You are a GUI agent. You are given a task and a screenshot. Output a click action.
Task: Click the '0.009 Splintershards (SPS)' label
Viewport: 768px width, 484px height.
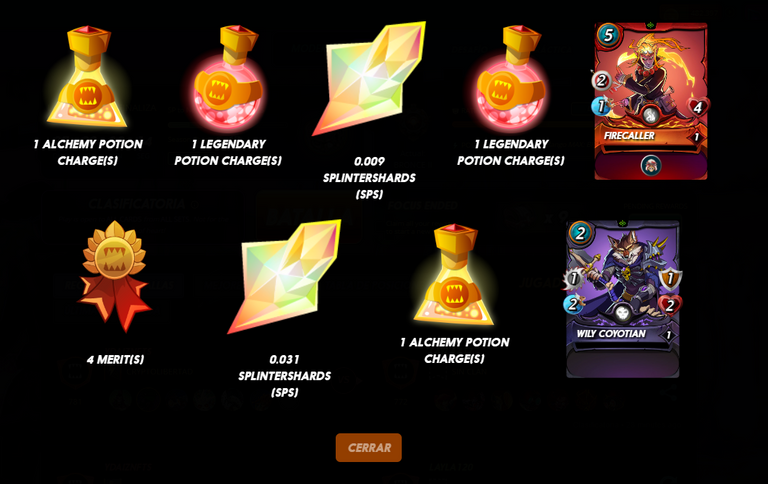(x=369, y=178)
